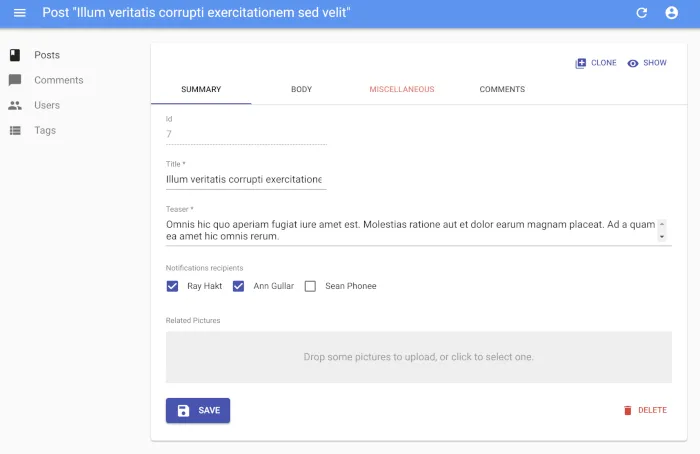This screenshot has height=454, width=700.
Task: Uncheck the Ray Hakt recipient checkbox
Action: tap(173, 286)
